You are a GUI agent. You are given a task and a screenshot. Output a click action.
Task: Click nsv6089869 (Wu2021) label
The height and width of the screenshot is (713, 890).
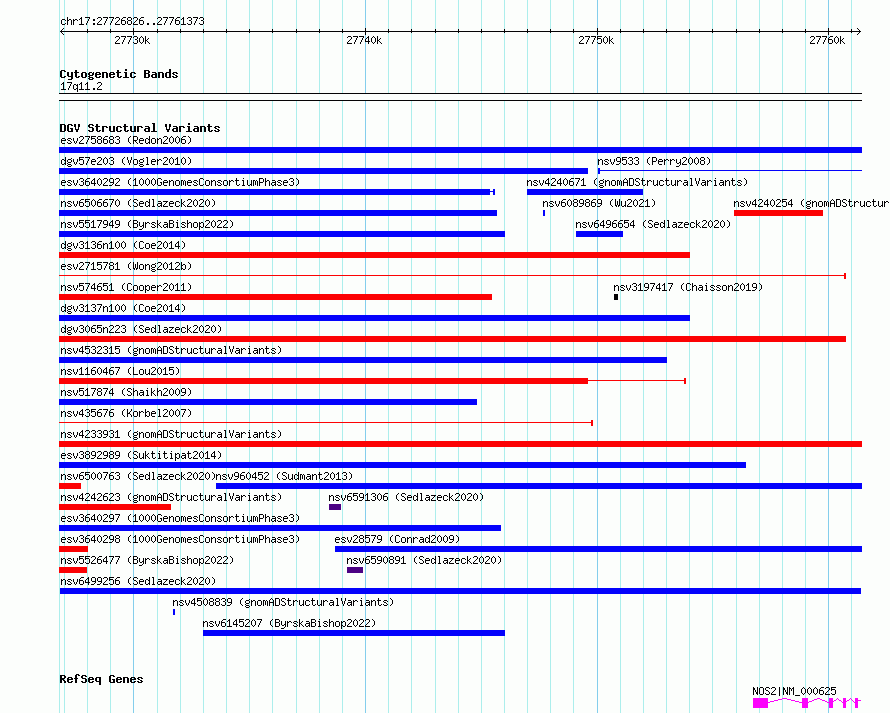click(x=599, y=203)
